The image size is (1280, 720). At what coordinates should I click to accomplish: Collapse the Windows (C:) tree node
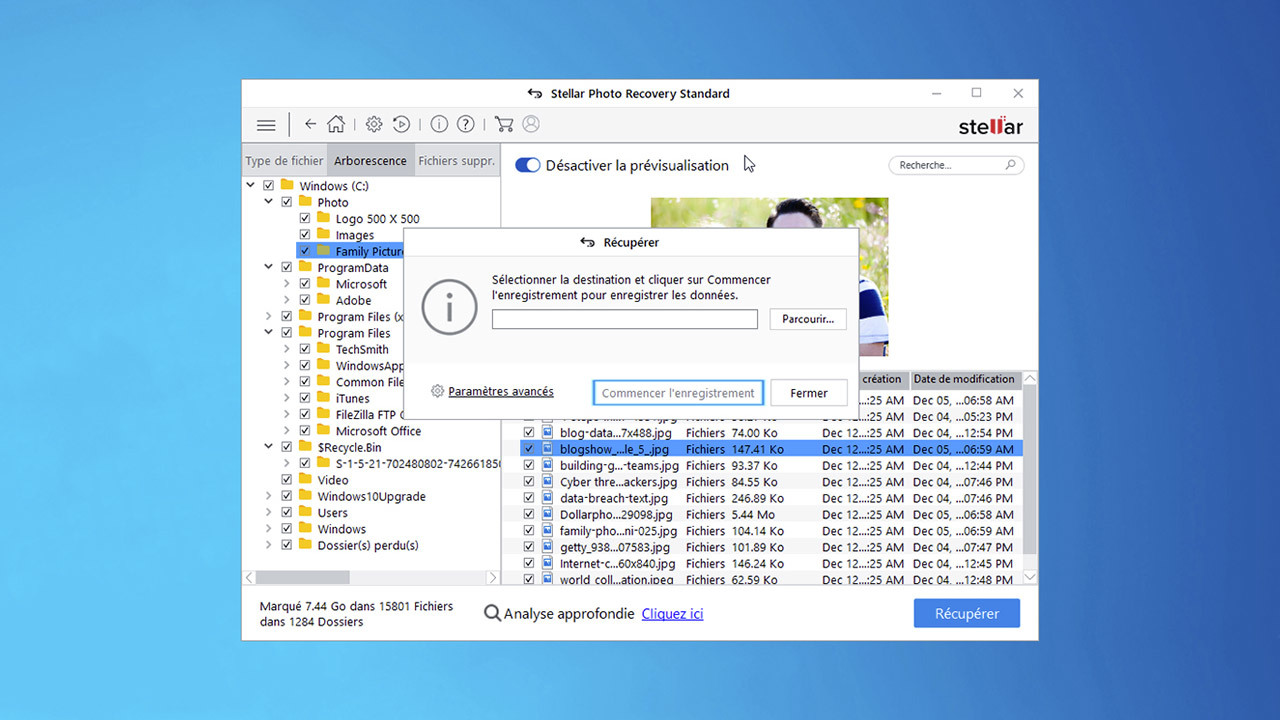click(250, 186)
